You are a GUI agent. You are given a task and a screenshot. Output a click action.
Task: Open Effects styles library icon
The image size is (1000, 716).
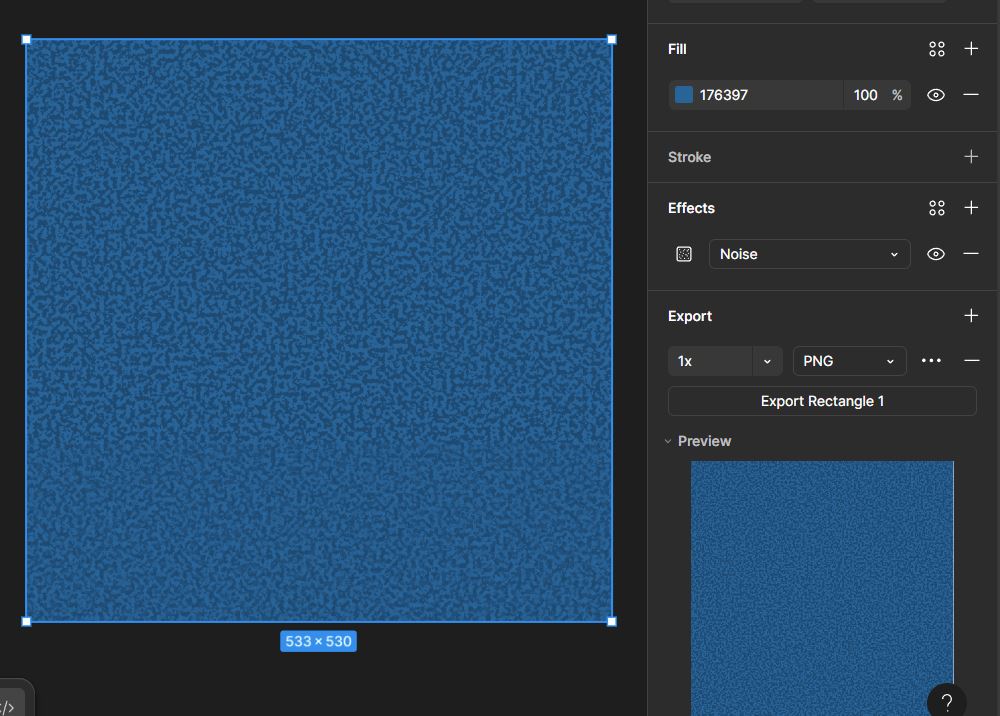[936, 208]
